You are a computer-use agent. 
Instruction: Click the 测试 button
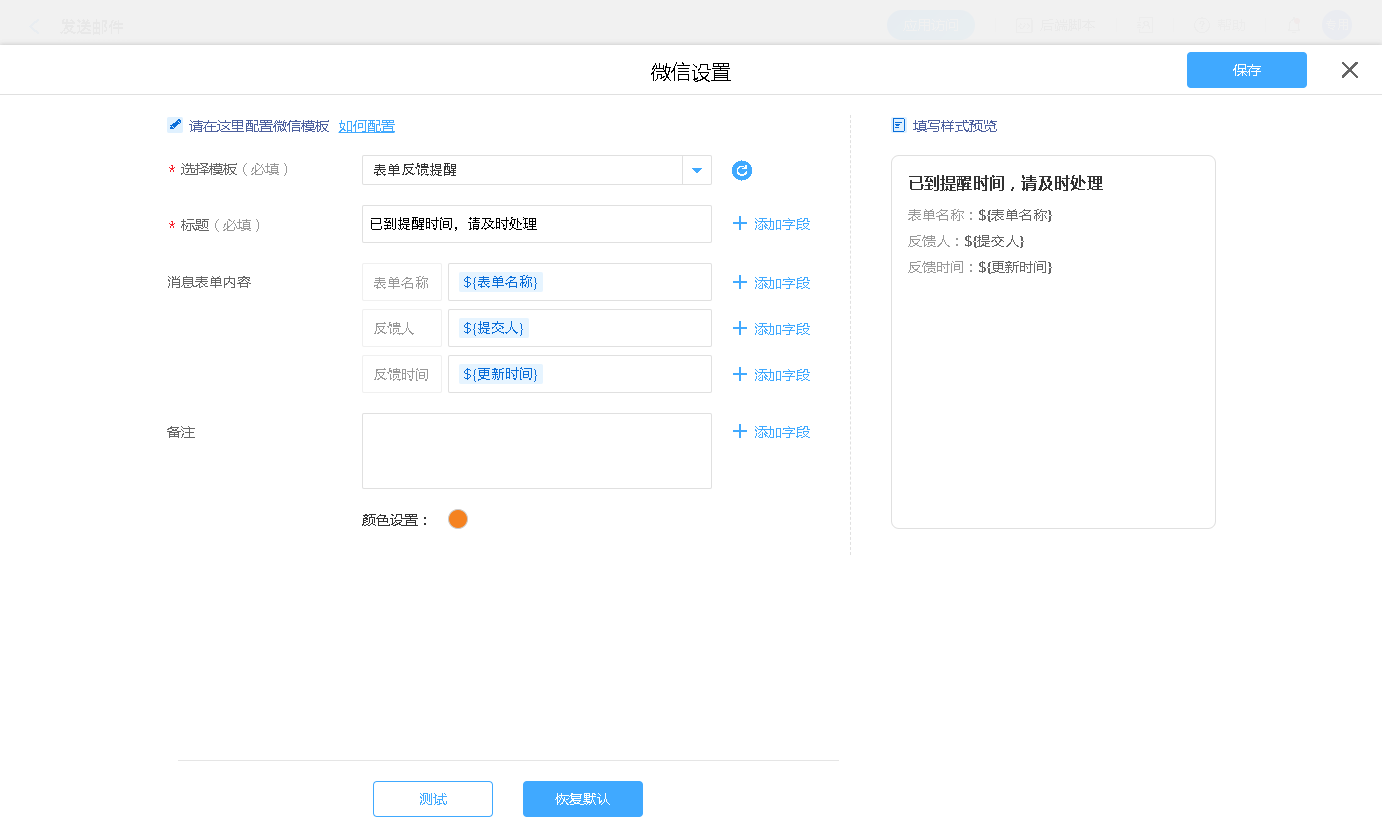pyautogui.click(x=433, y=799)
